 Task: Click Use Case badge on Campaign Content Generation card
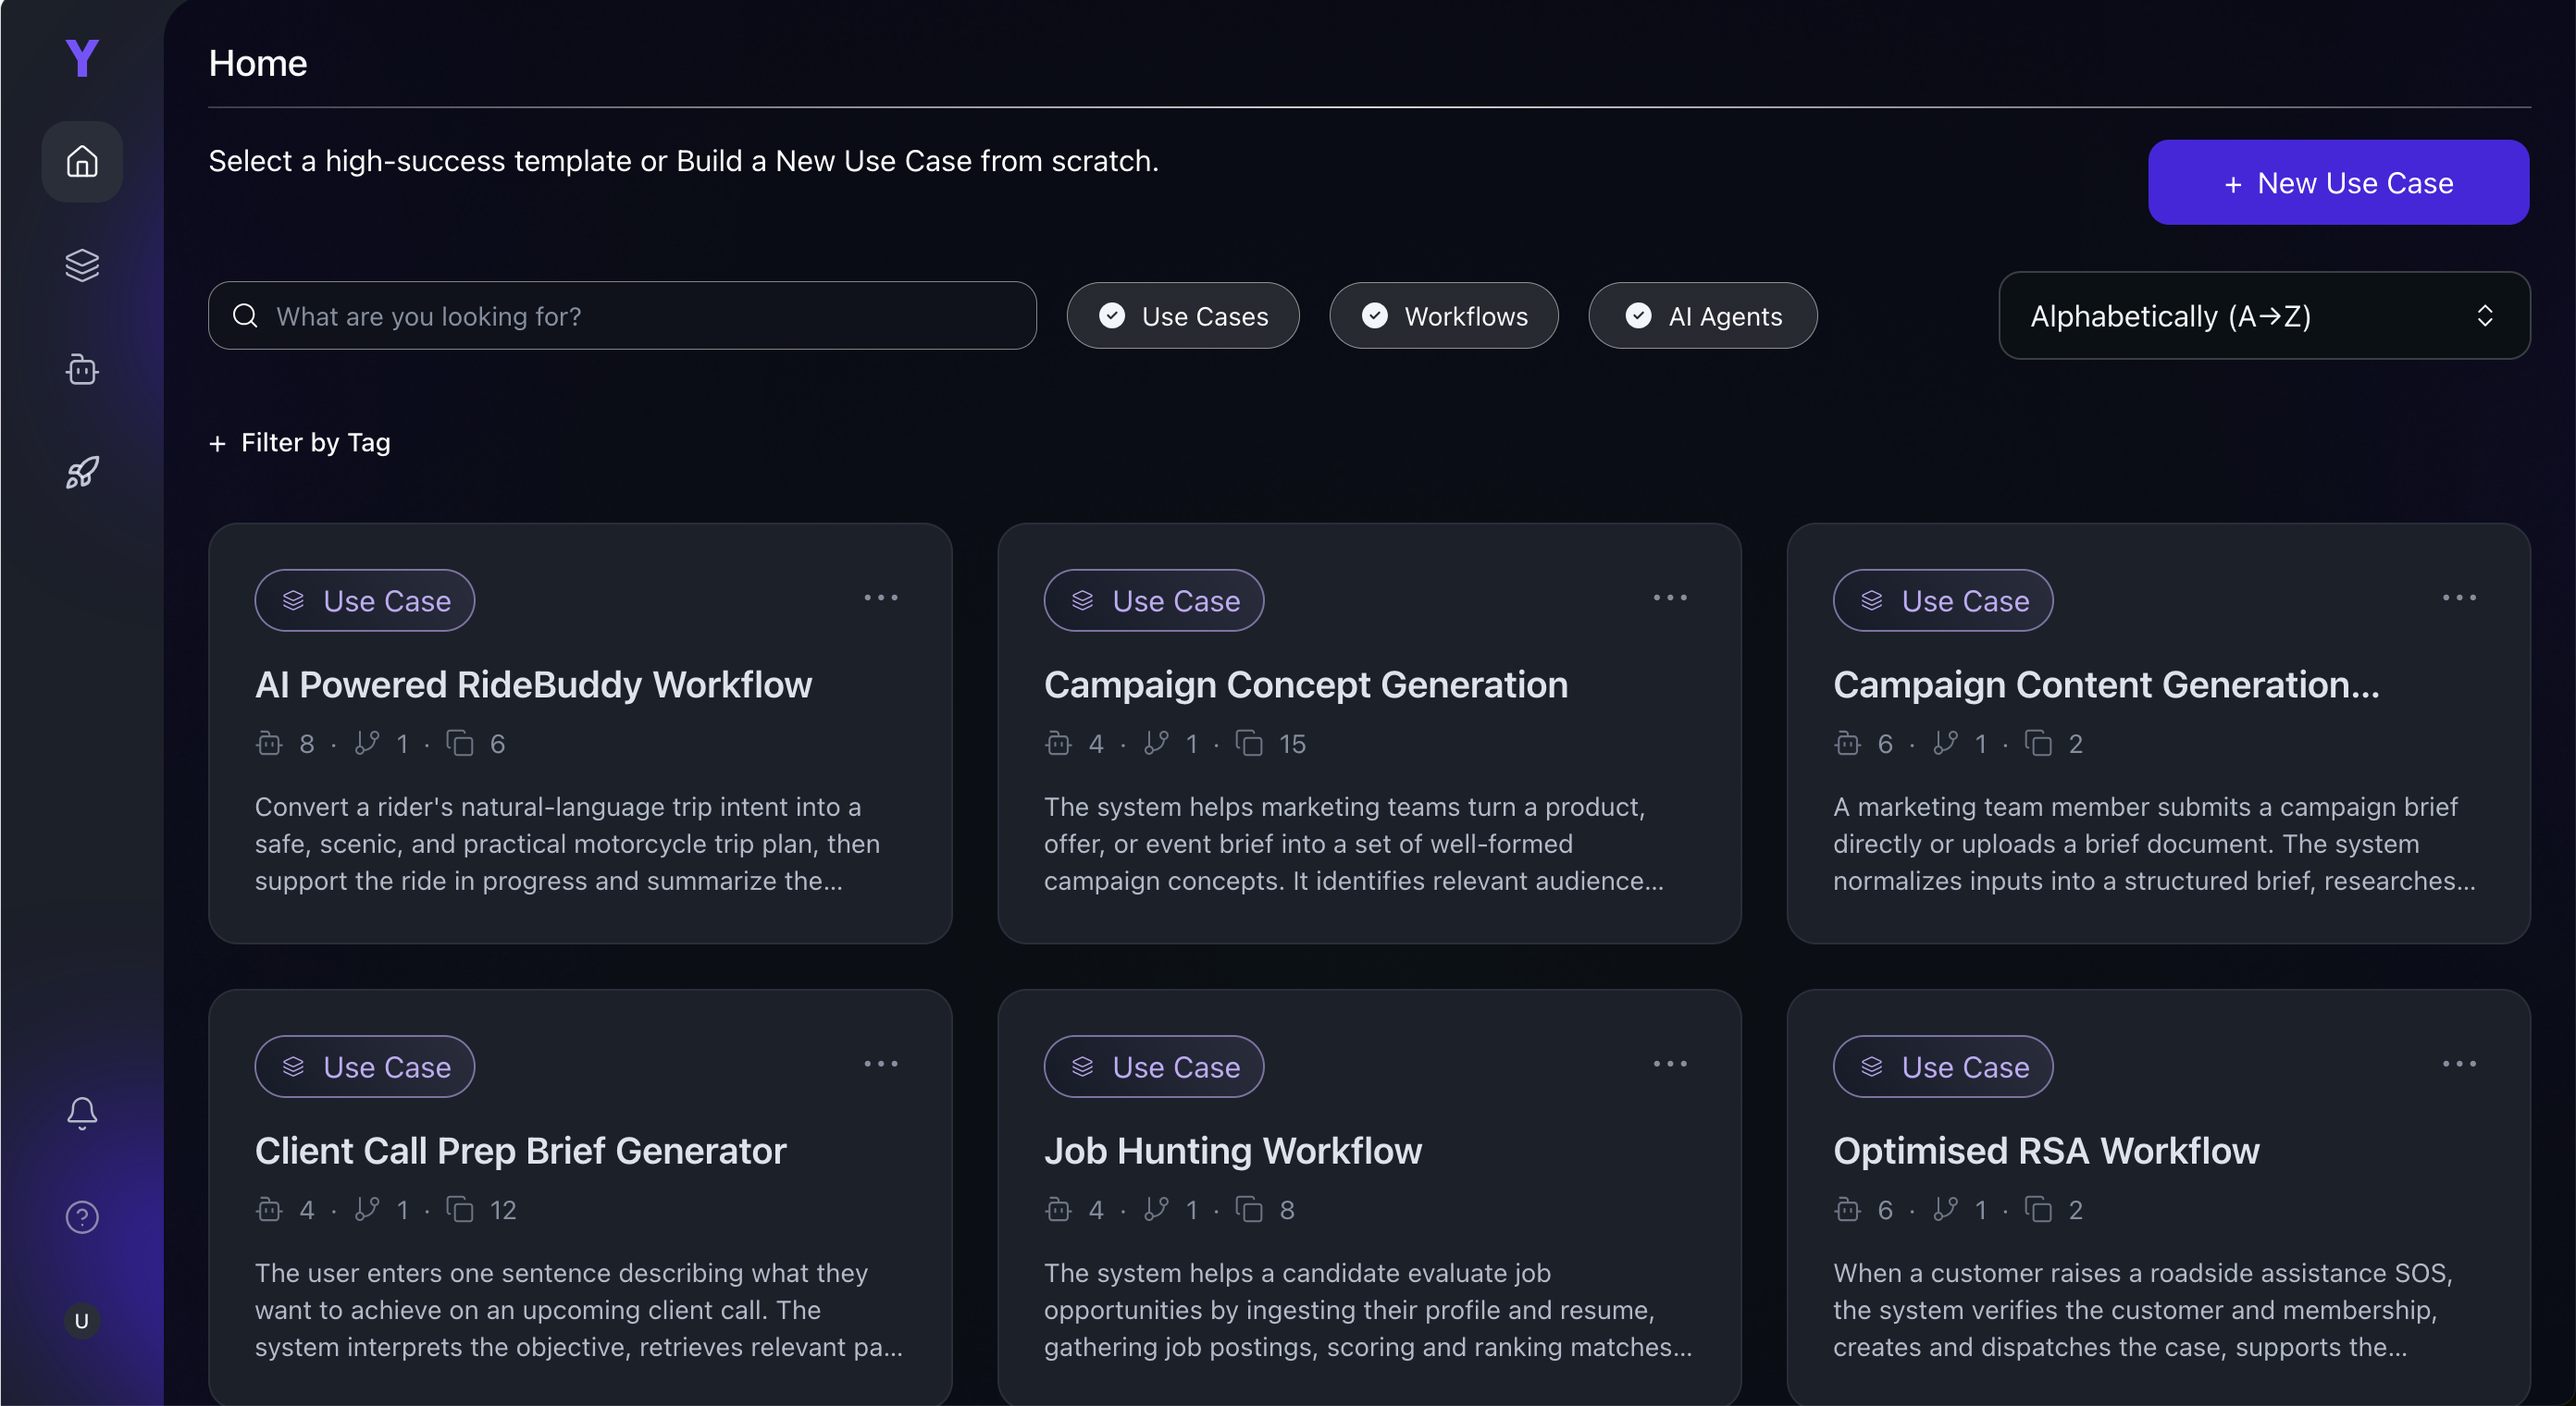pos(1942,600)
